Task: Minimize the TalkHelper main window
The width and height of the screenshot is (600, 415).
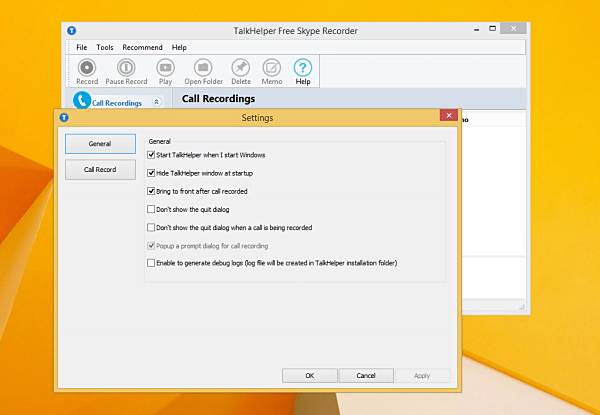Action: pos(476,29)
